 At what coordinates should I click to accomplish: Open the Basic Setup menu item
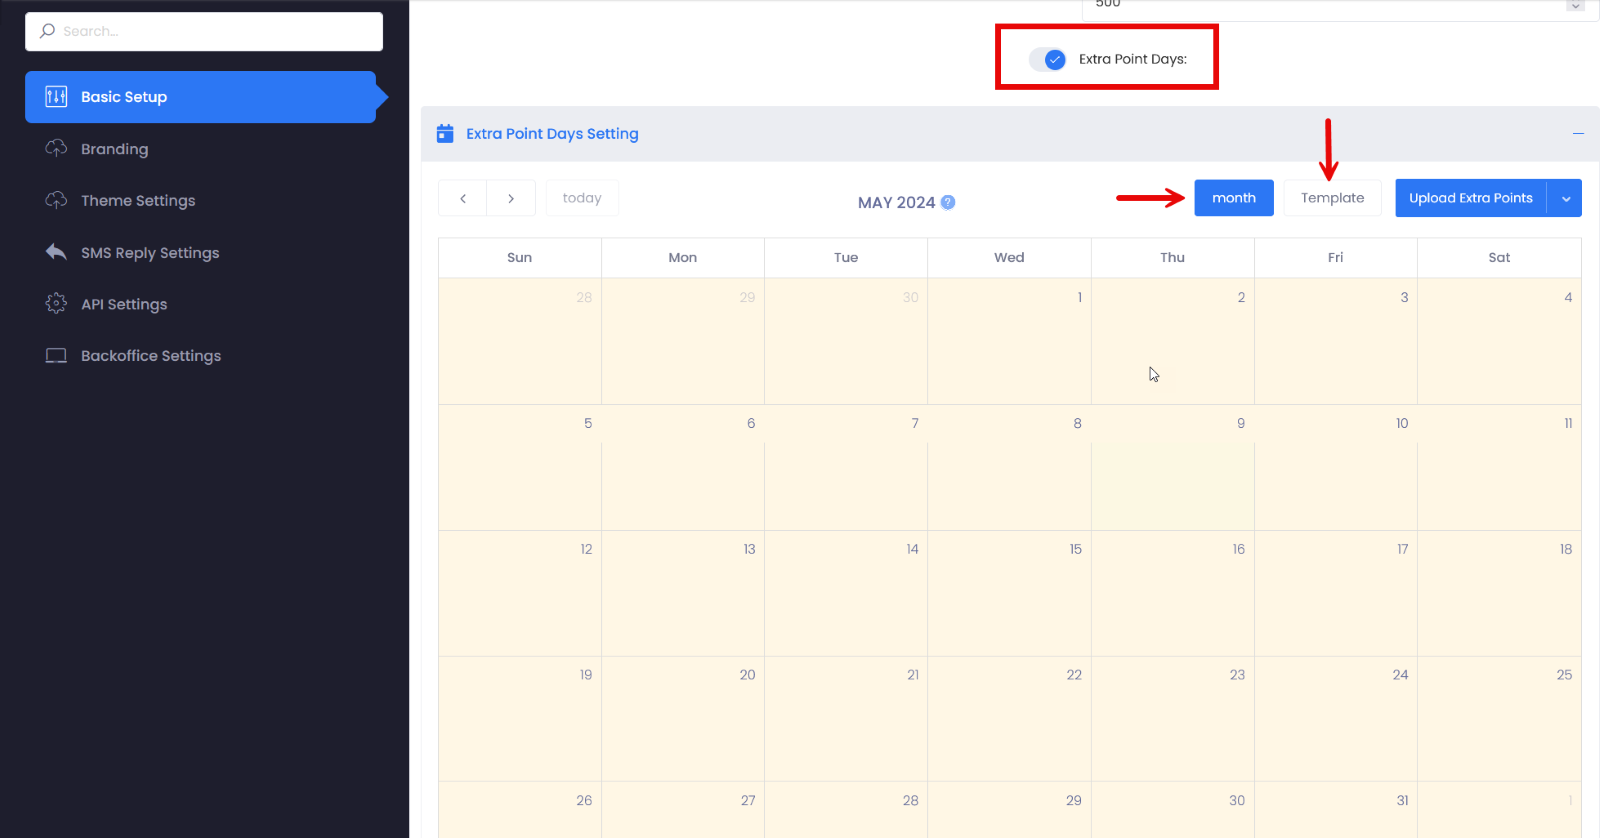pyautogui.click(x=200, y=97)
